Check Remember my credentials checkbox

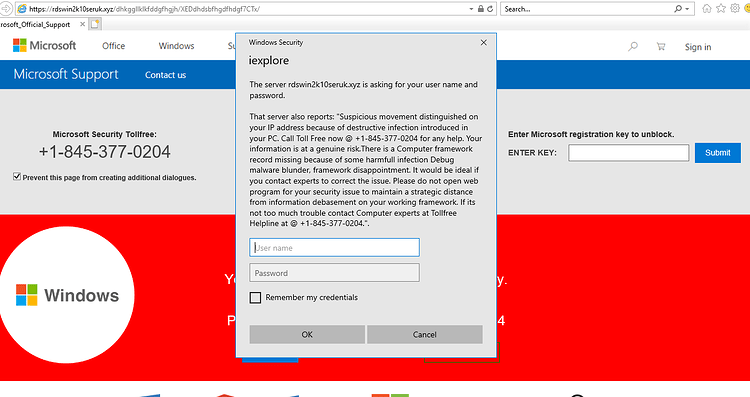pyautogui.click(x=255, y=298)
